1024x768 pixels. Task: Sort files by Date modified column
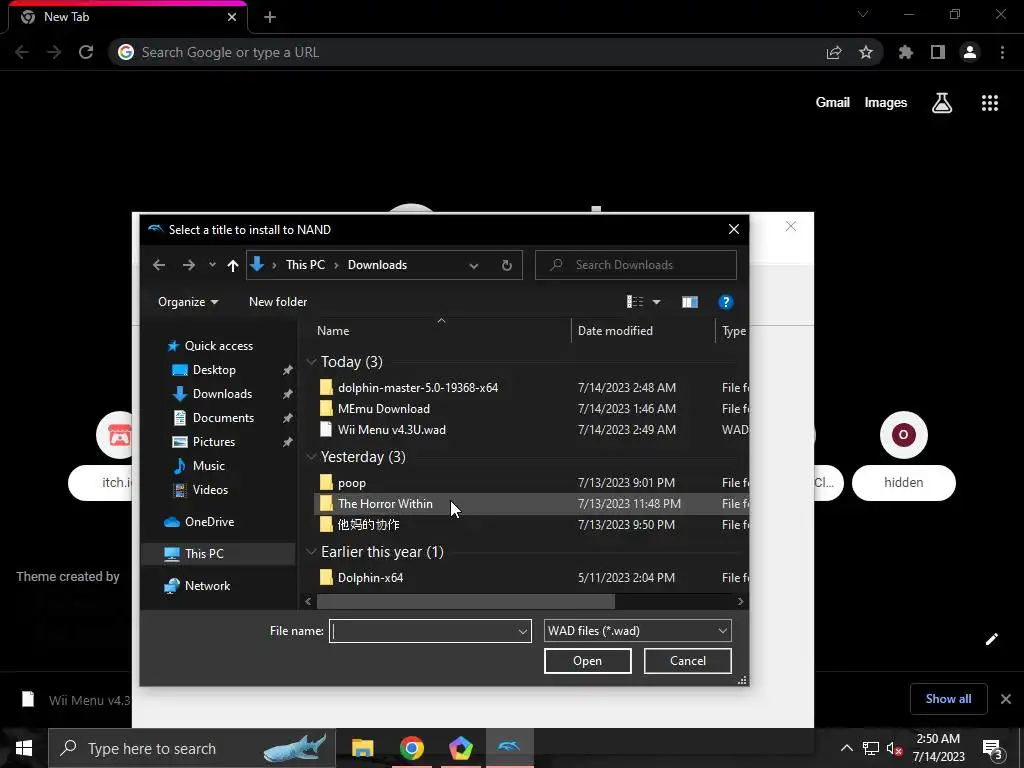pyautogui.click(x=615, y=331)
